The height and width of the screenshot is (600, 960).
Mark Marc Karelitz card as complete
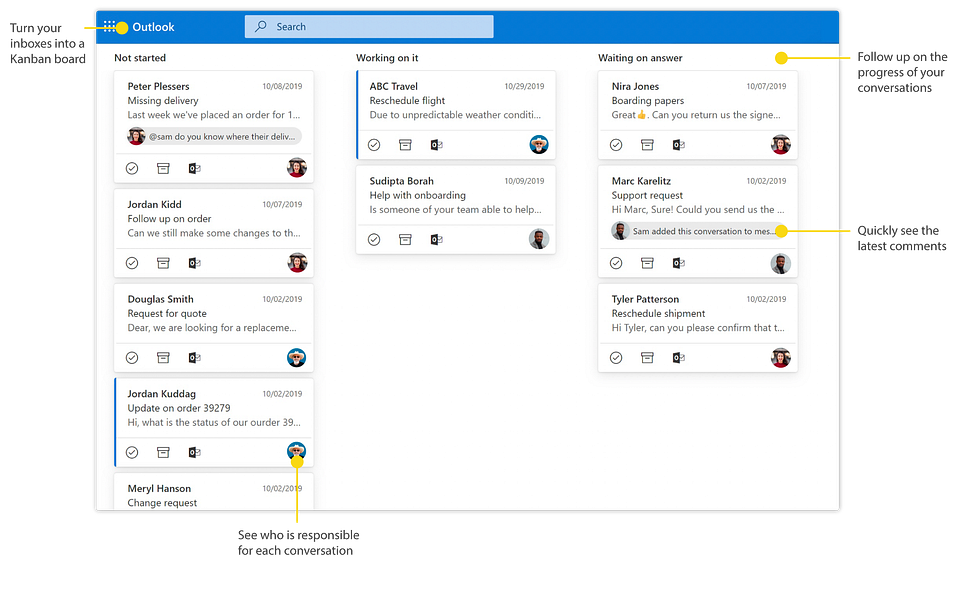[616, 263]
